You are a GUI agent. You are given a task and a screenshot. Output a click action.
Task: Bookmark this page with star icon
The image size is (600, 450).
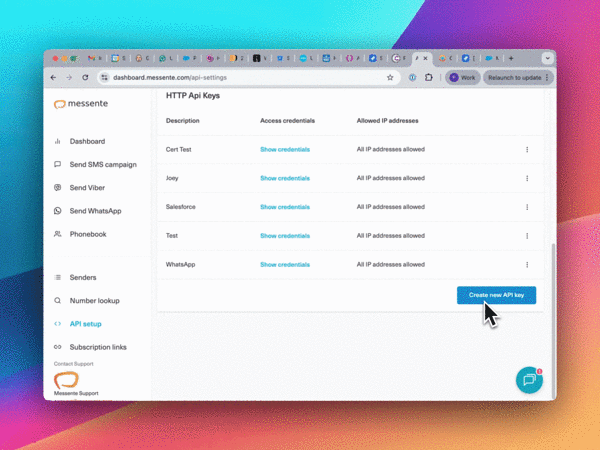pyautogui.click(x=390, y=77)
